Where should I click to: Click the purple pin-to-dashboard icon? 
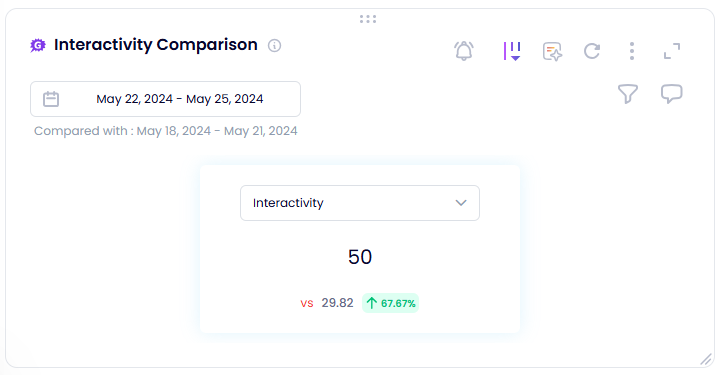tap(512, 51)
